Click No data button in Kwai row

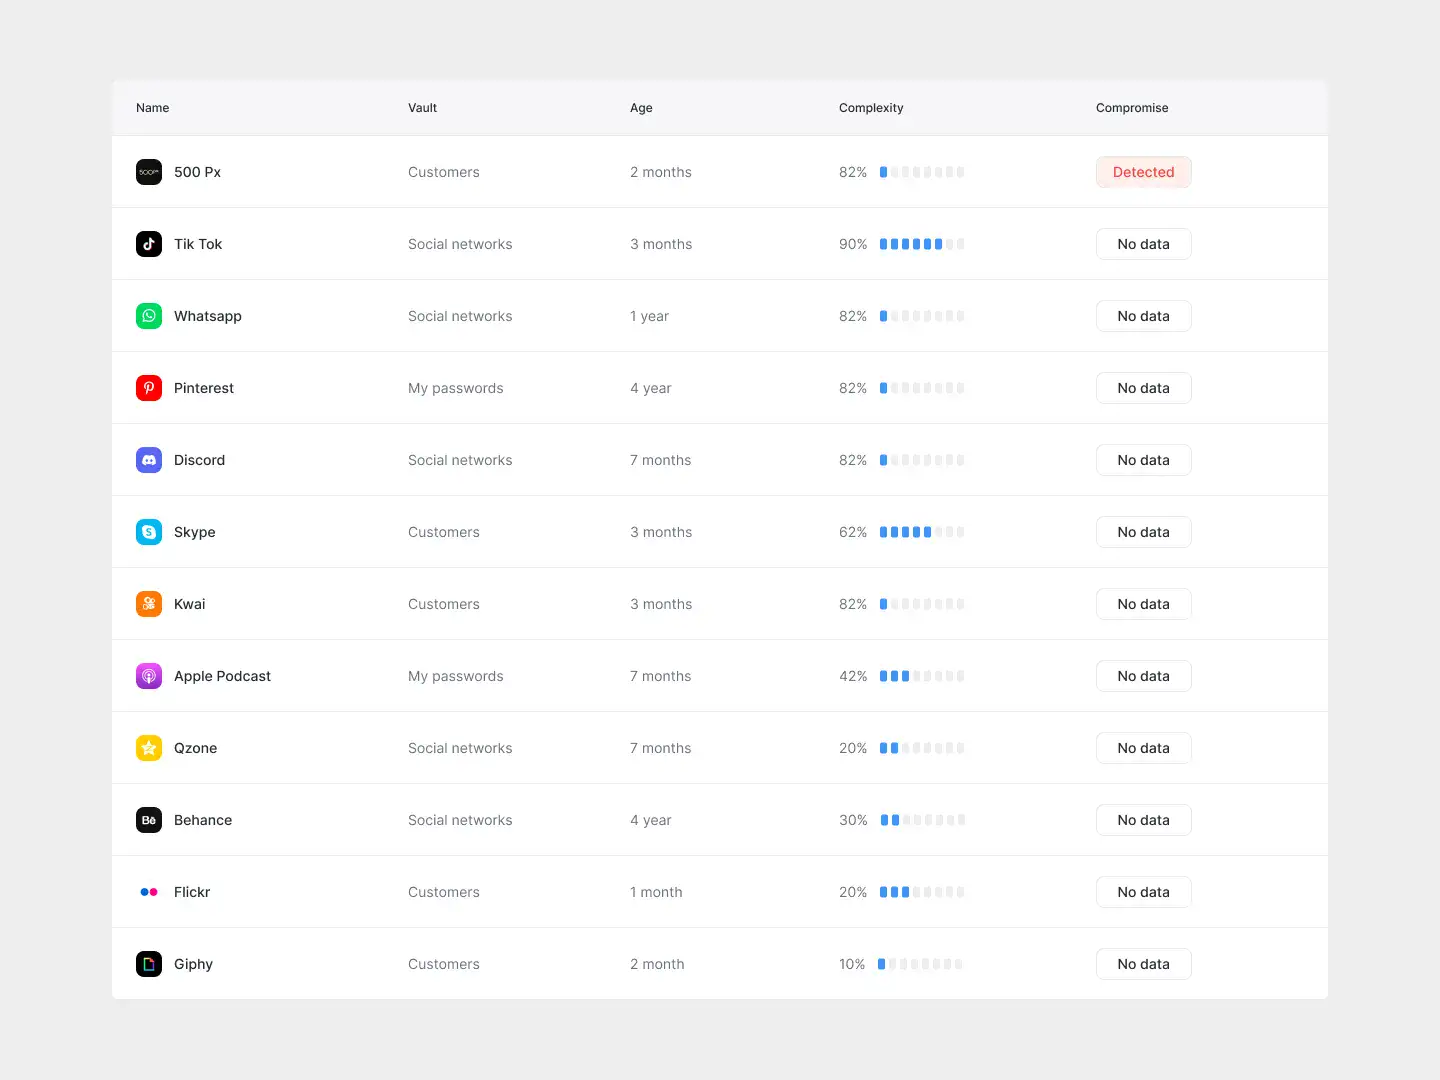point(1143,604)
